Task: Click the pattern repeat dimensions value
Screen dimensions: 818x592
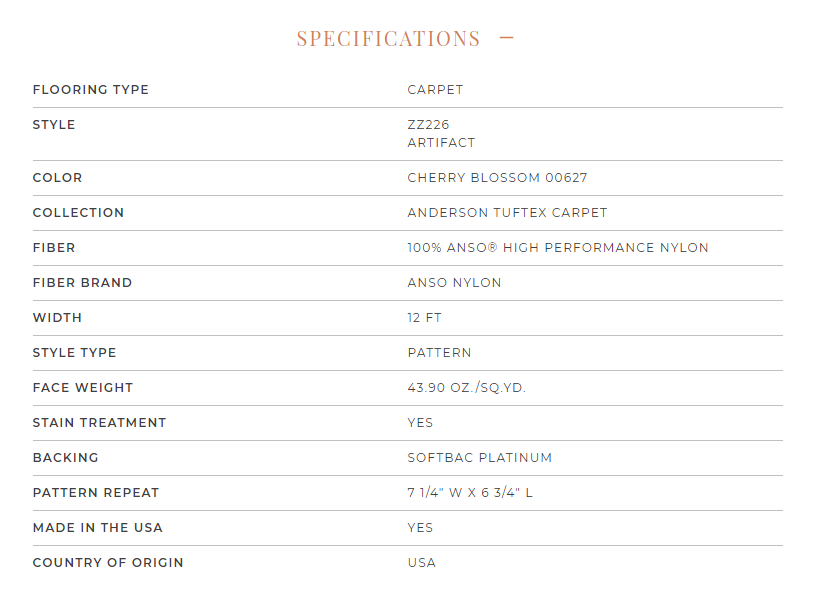Action: pos(470,492)
